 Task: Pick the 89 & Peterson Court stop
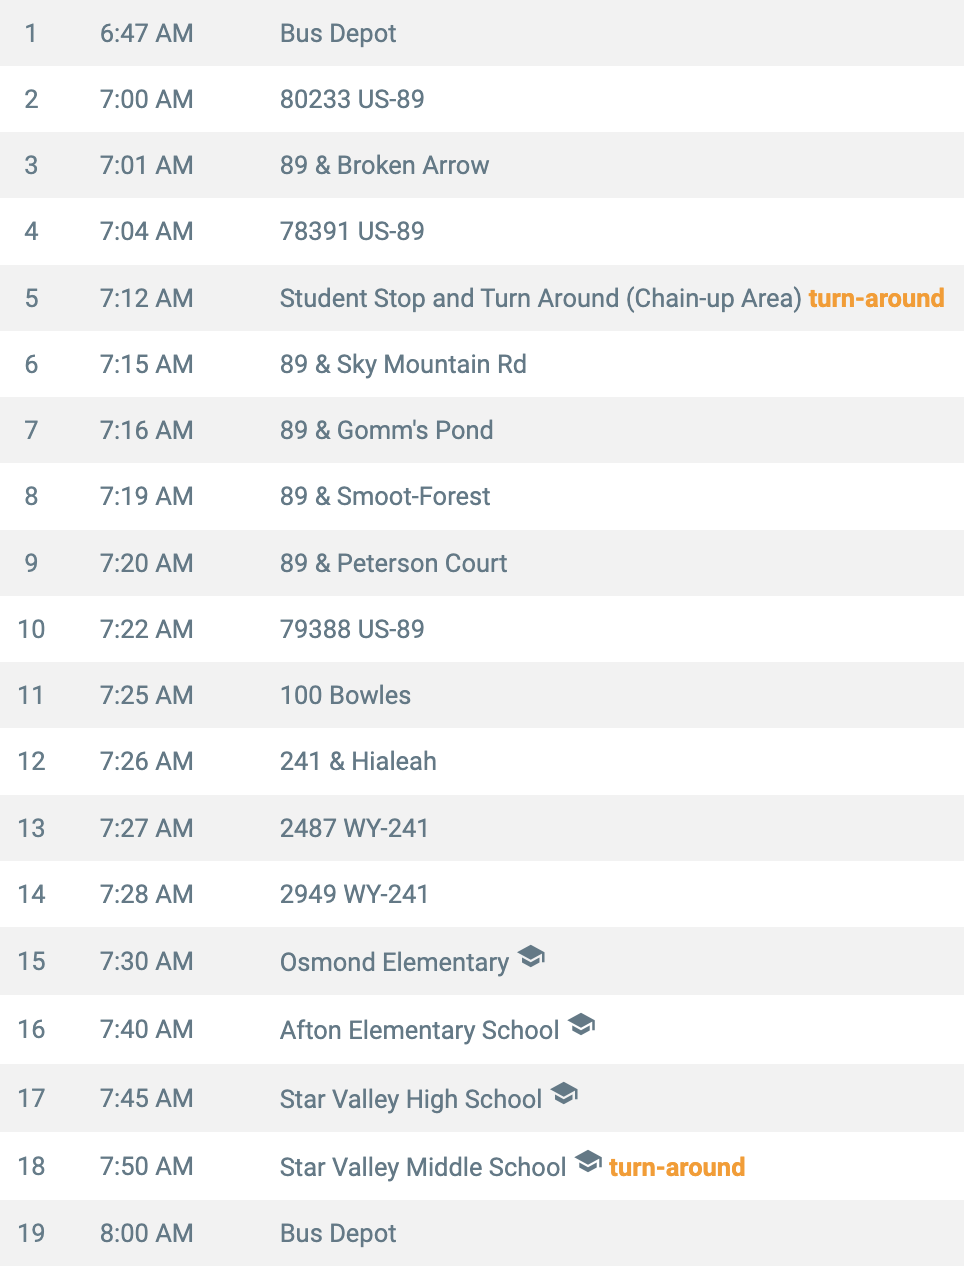coord(482,563)
